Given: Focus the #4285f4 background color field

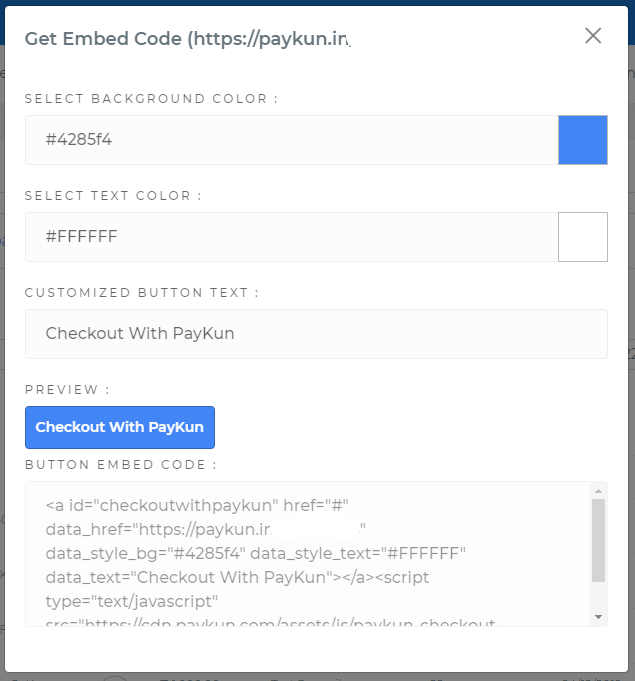Looking at the screenshot, I should (291, 140).
